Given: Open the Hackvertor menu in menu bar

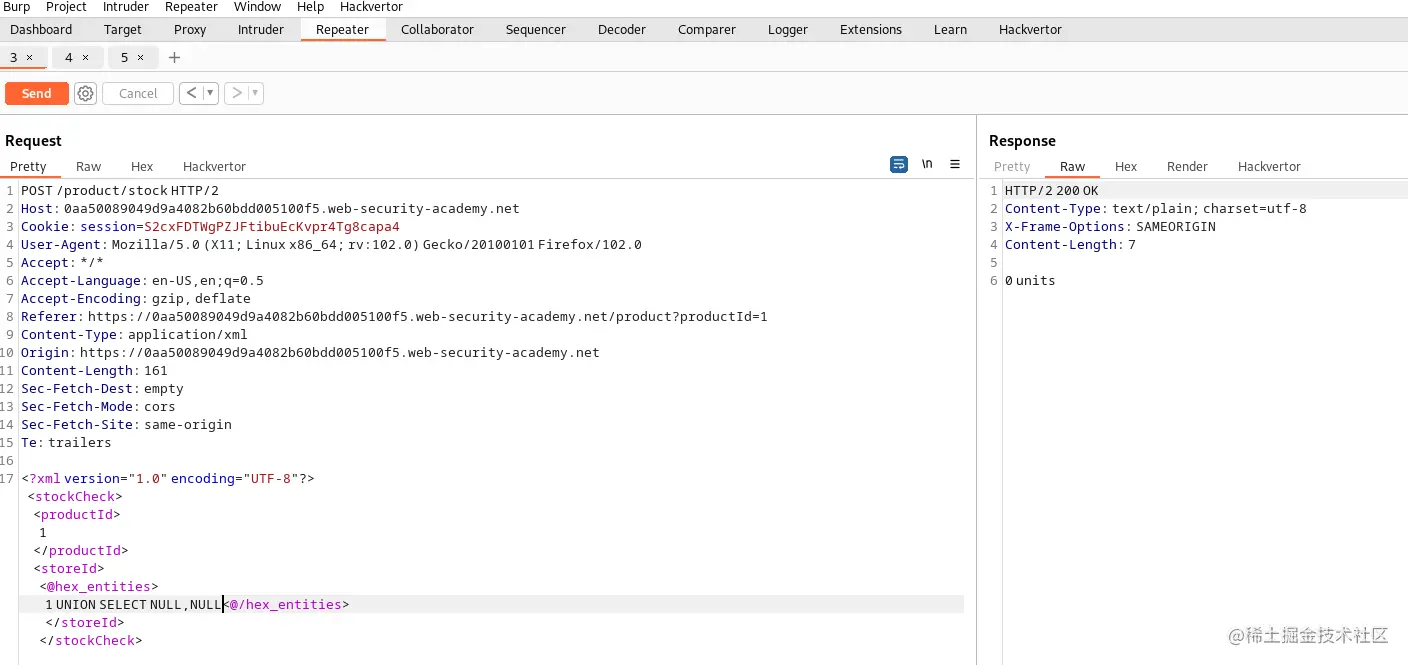Looking at the screenshot, I should 371,7.
